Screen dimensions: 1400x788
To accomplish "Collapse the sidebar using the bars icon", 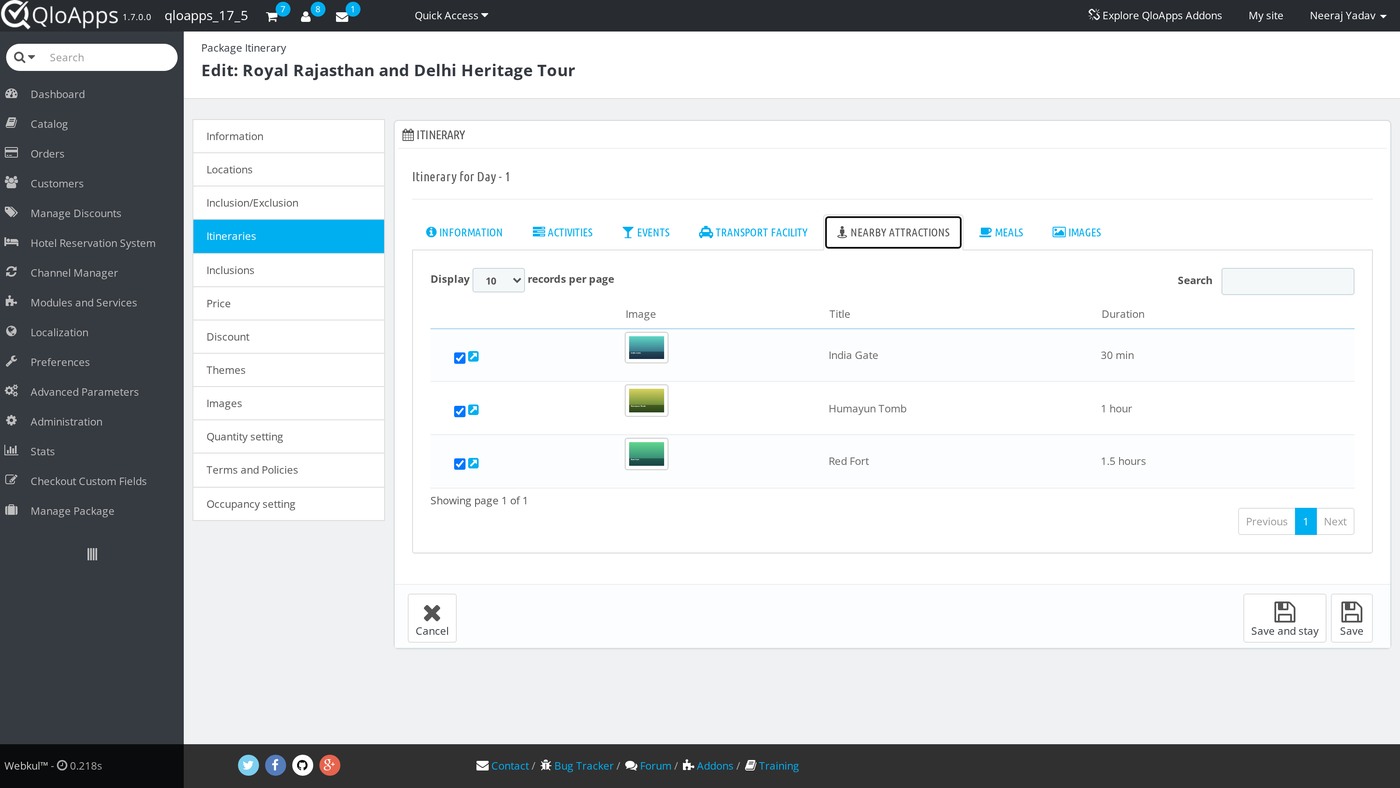I will click(92, 554).
